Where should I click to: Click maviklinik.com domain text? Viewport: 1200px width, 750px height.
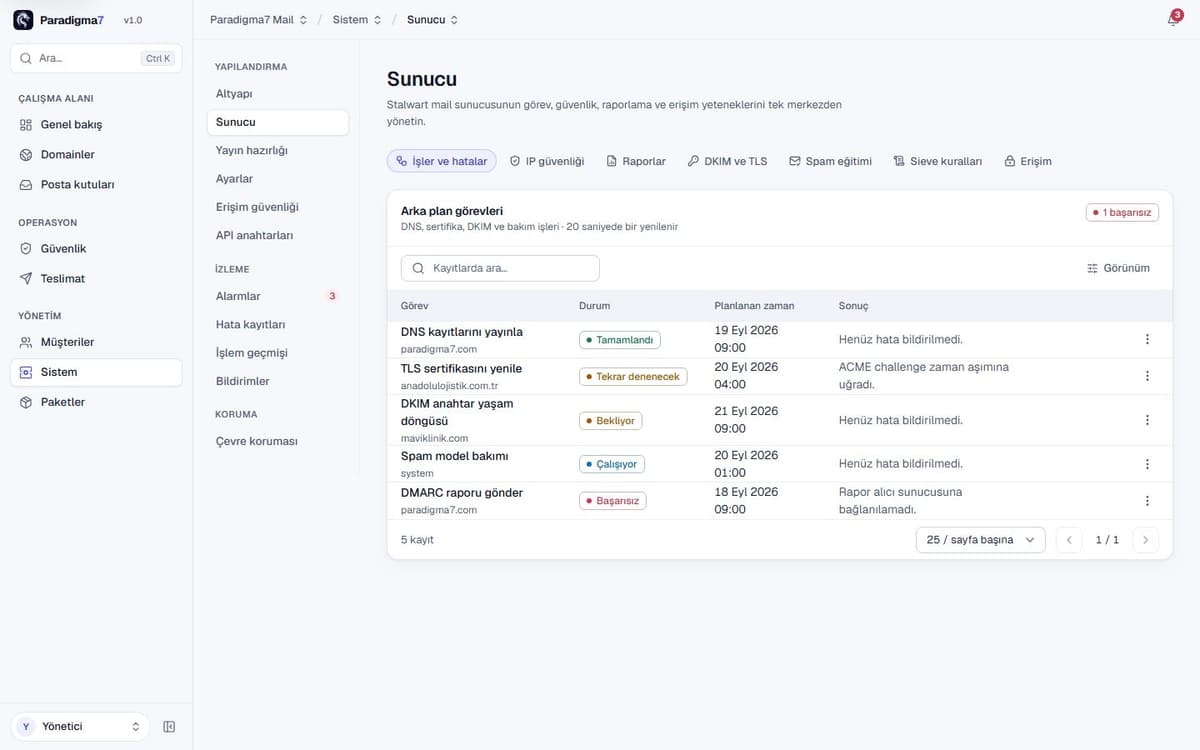[x=434, y=438]
